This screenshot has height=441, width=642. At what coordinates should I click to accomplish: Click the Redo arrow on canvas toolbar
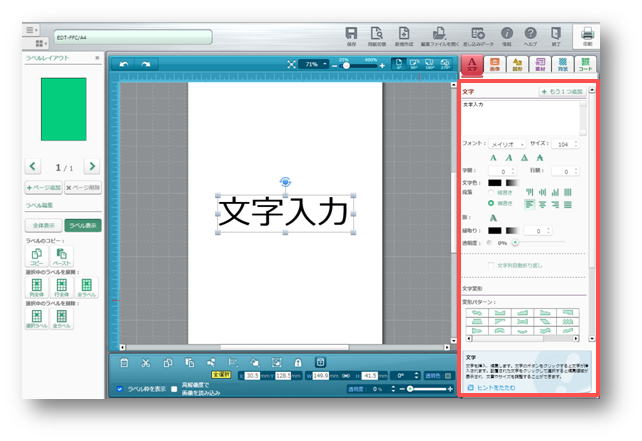click(145, 64)
